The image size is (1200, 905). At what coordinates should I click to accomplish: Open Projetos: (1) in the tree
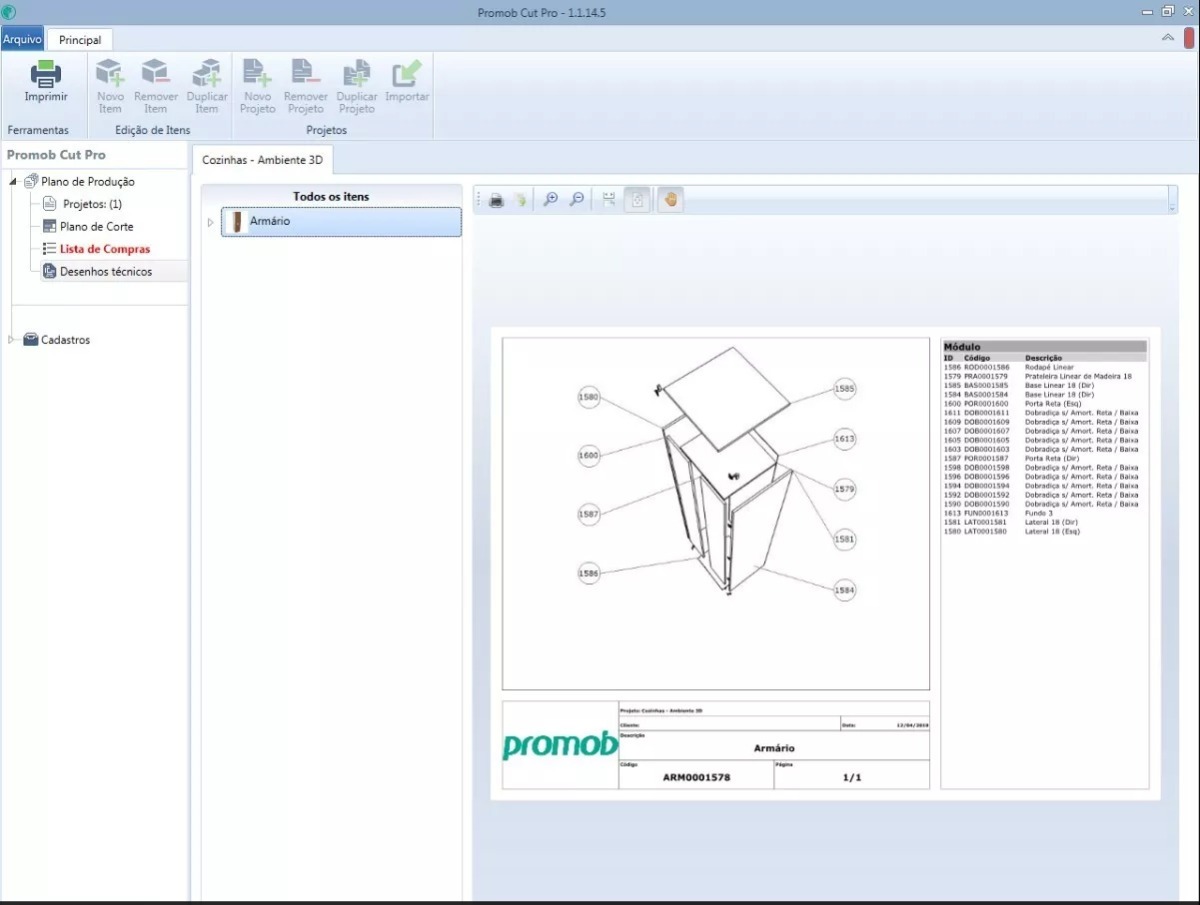(x=92, y=203)
